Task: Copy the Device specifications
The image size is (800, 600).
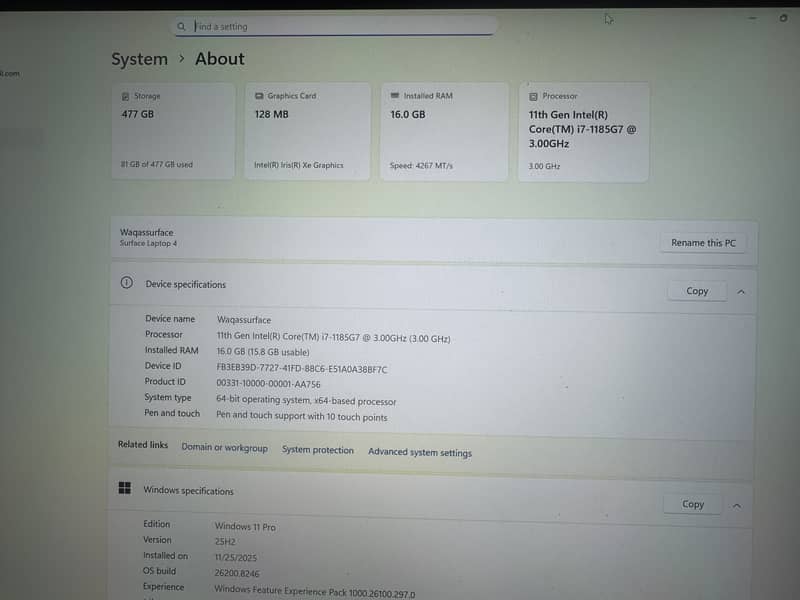Action: (x=697, y=291)
